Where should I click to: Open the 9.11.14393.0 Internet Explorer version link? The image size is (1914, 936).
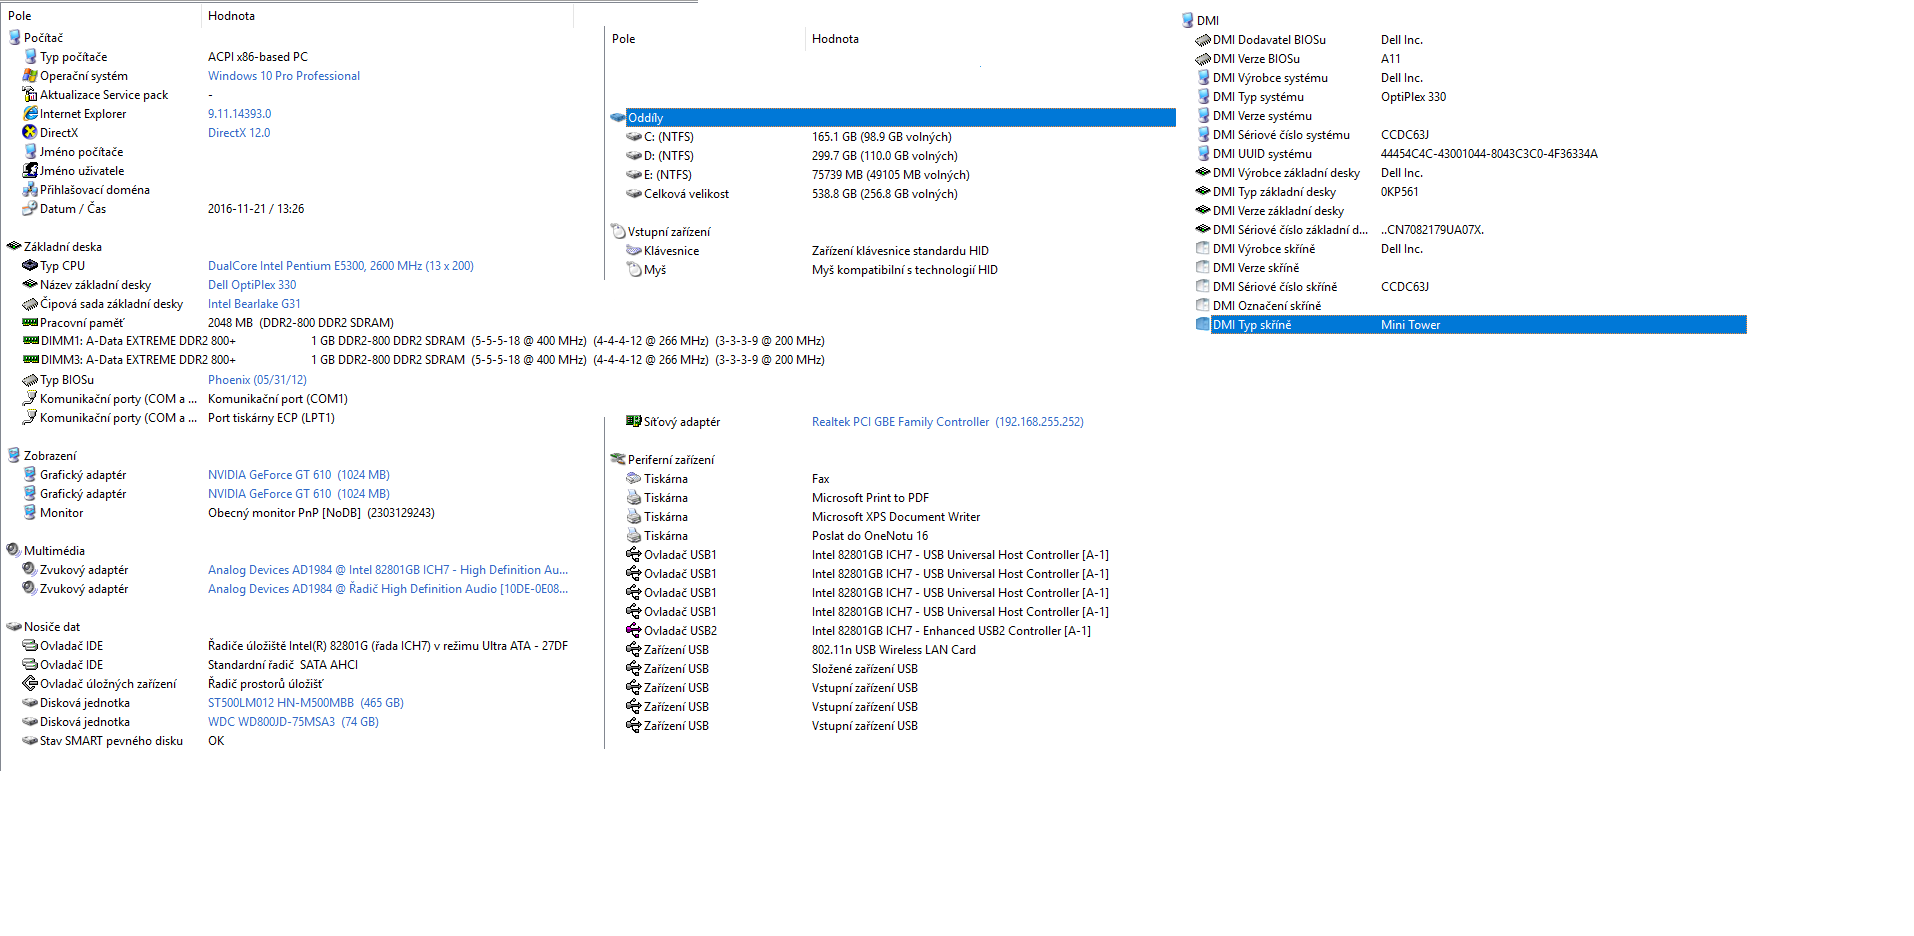239,114
